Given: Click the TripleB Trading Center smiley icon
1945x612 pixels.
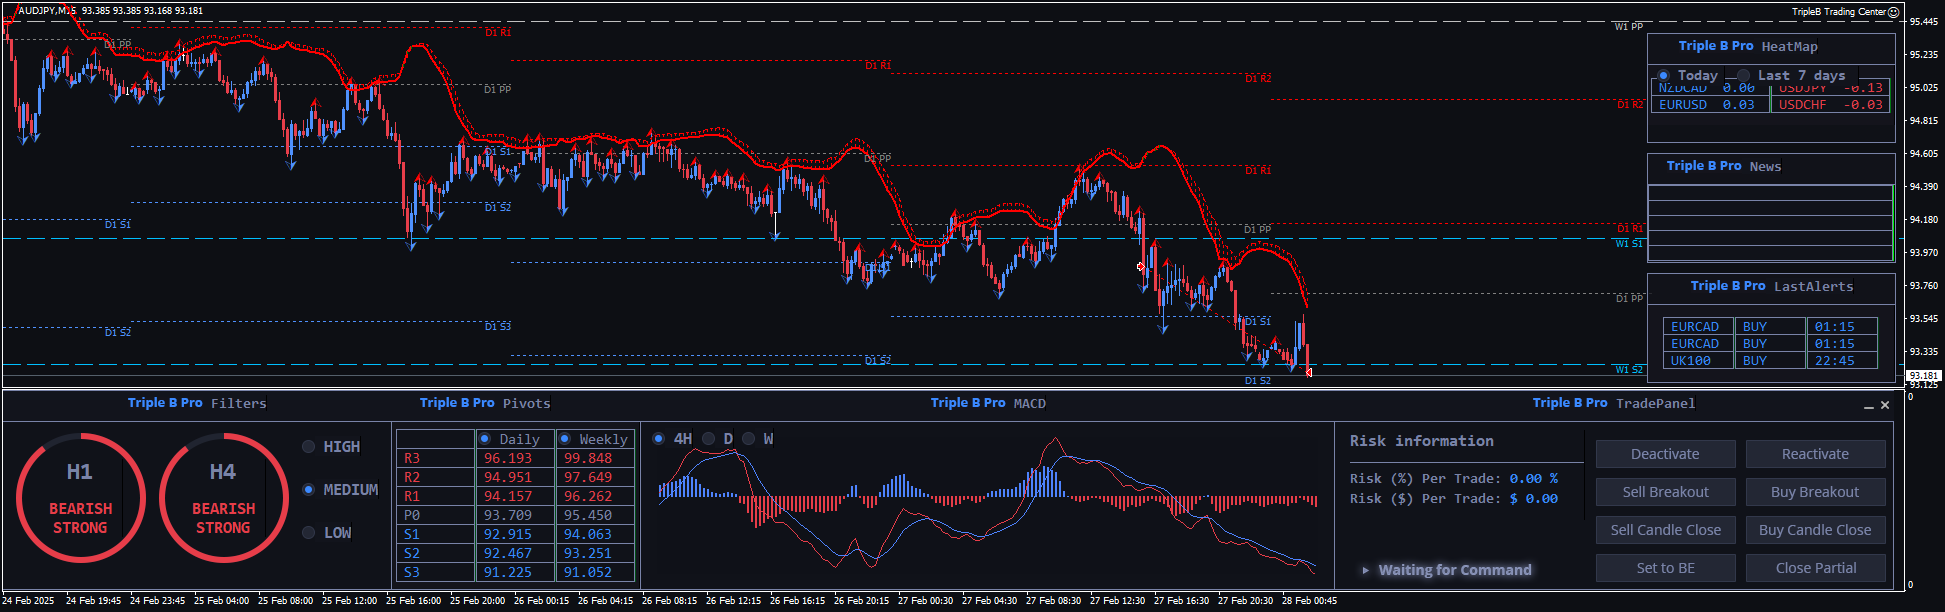Looking at the screenshot, I should click(1893, 12).
